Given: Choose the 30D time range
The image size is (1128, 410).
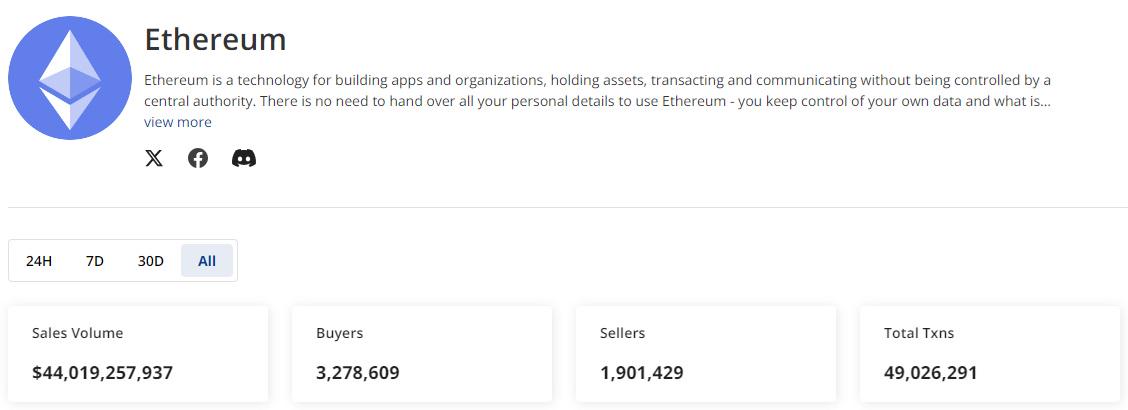Looking at the screenshot, I should 151,261.
